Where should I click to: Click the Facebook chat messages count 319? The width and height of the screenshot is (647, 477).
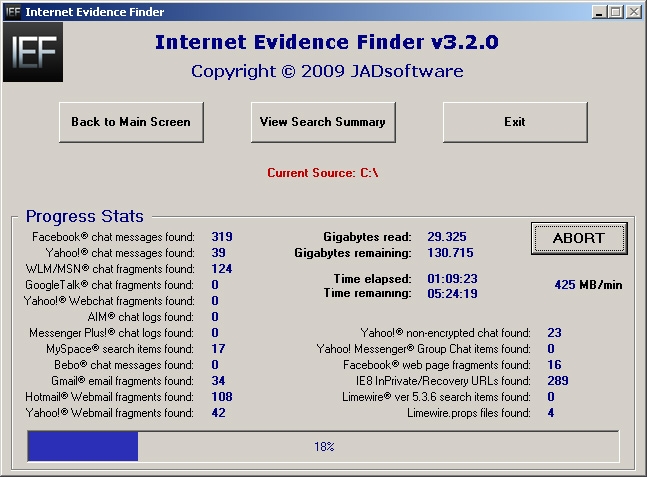click(x=222, y=236)
